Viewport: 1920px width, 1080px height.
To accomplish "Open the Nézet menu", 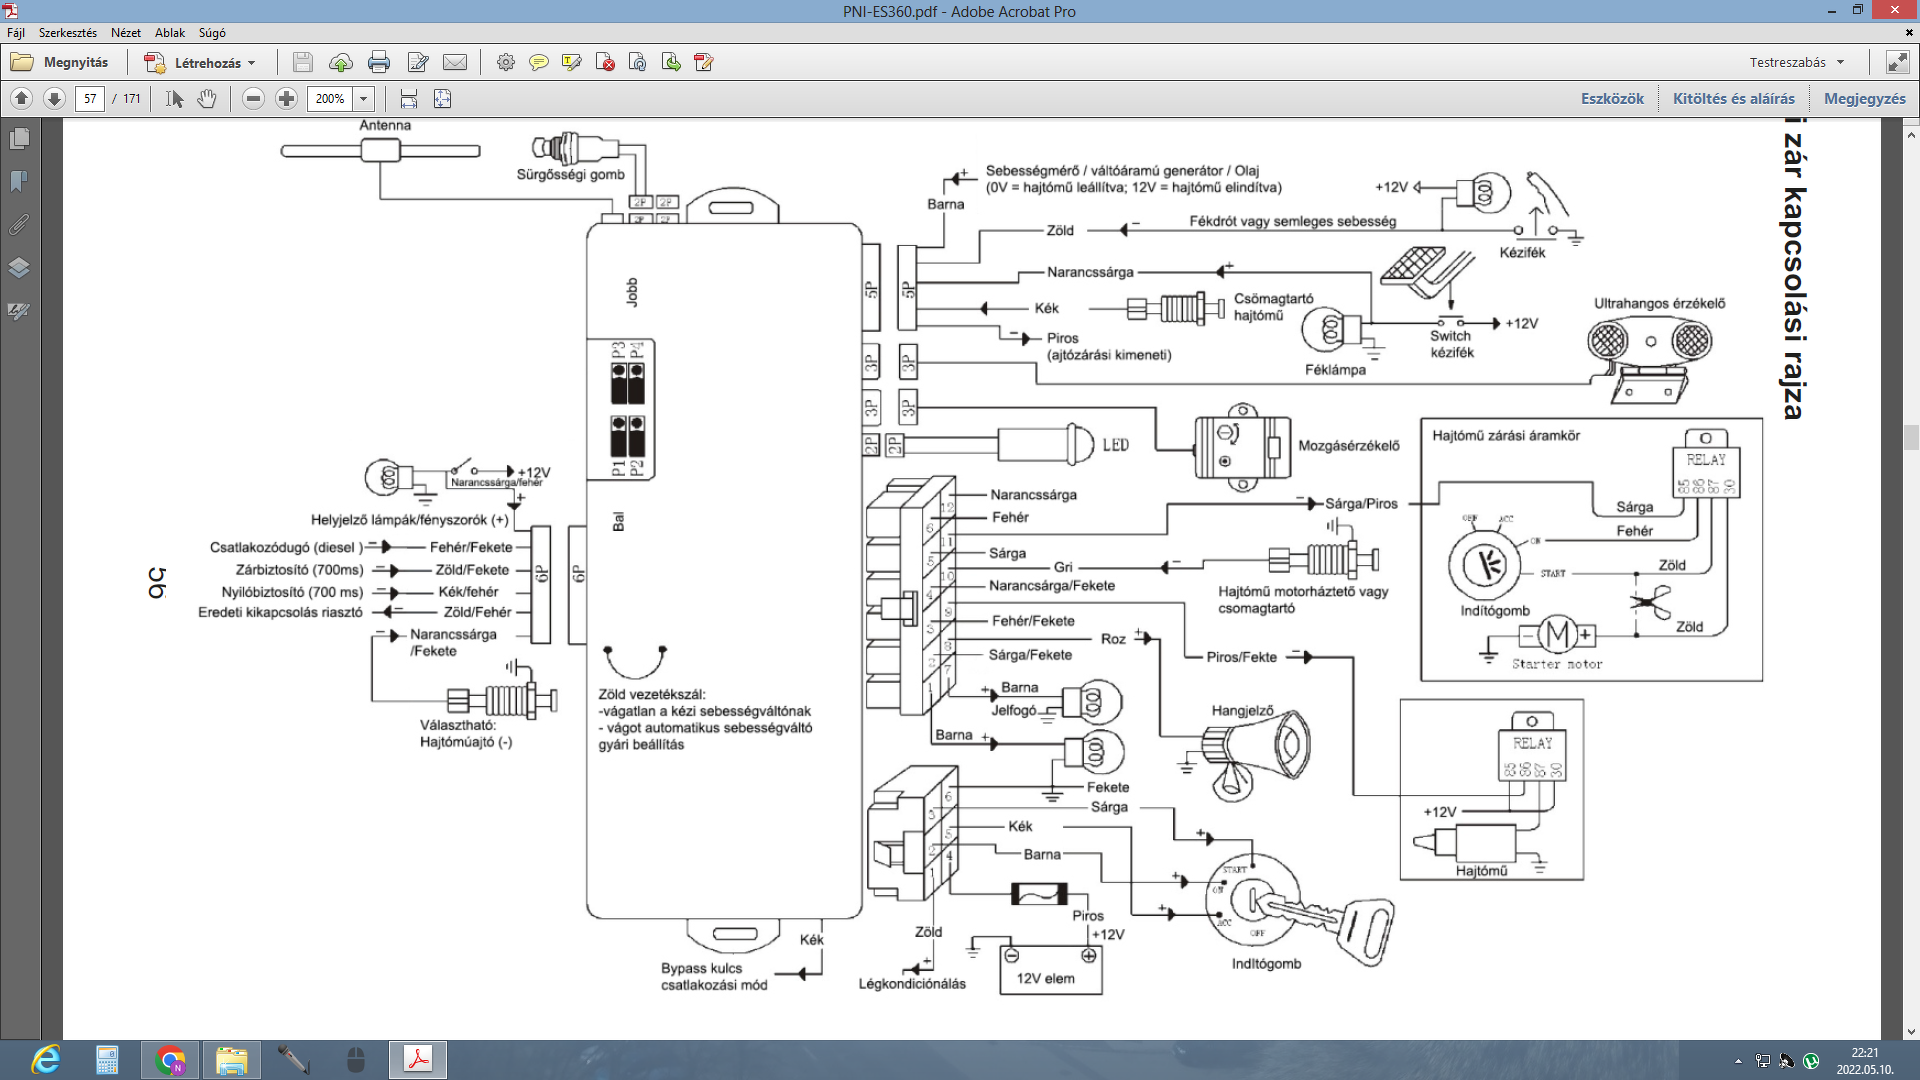I will click(126, 33).
